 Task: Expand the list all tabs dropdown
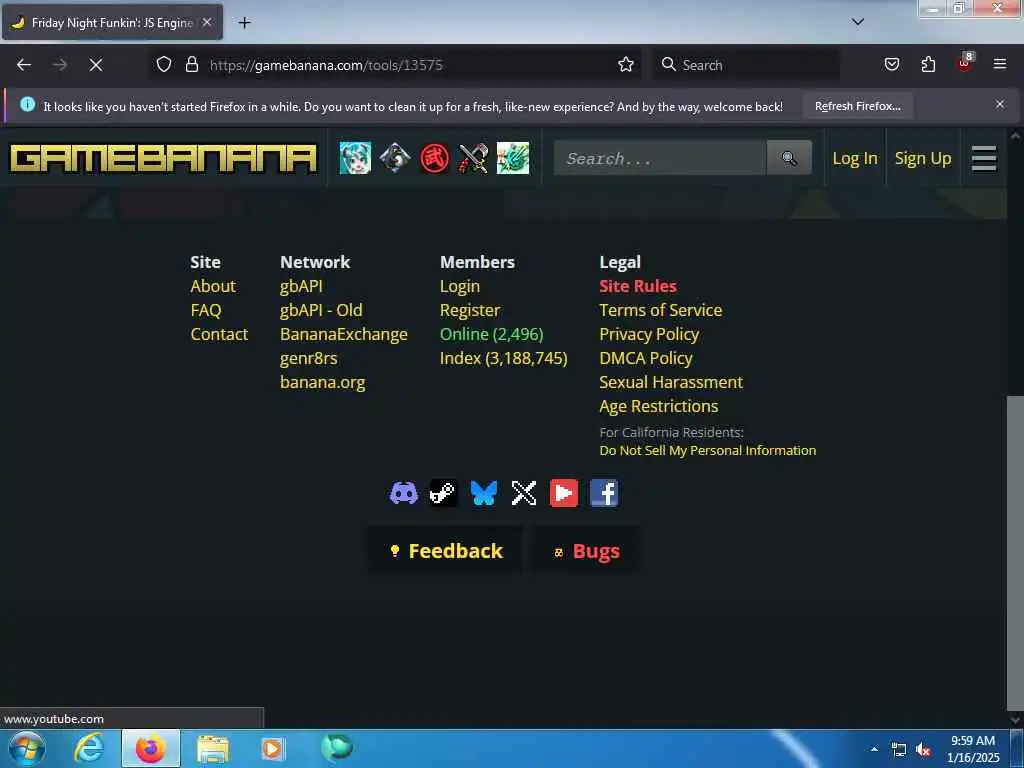(x=858, y=22)
